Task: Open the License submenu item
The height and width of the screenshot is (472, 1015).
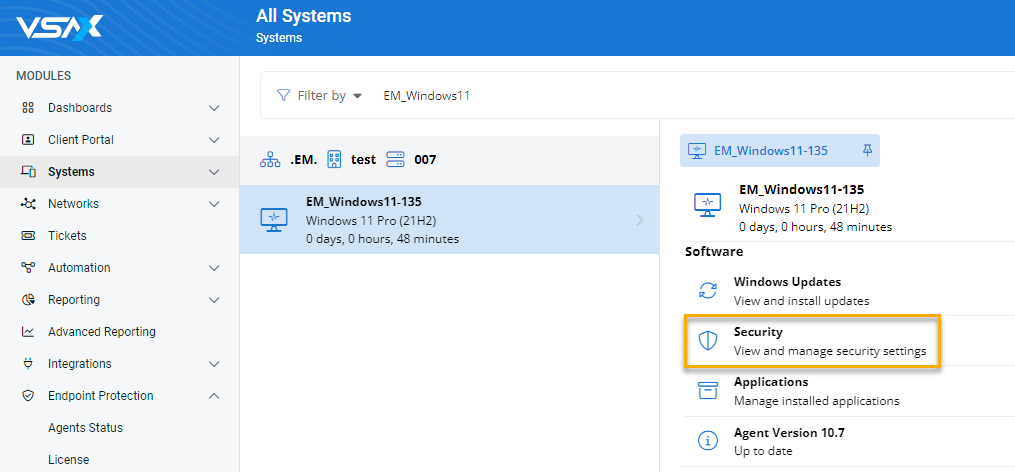Action: coord(68,460)
